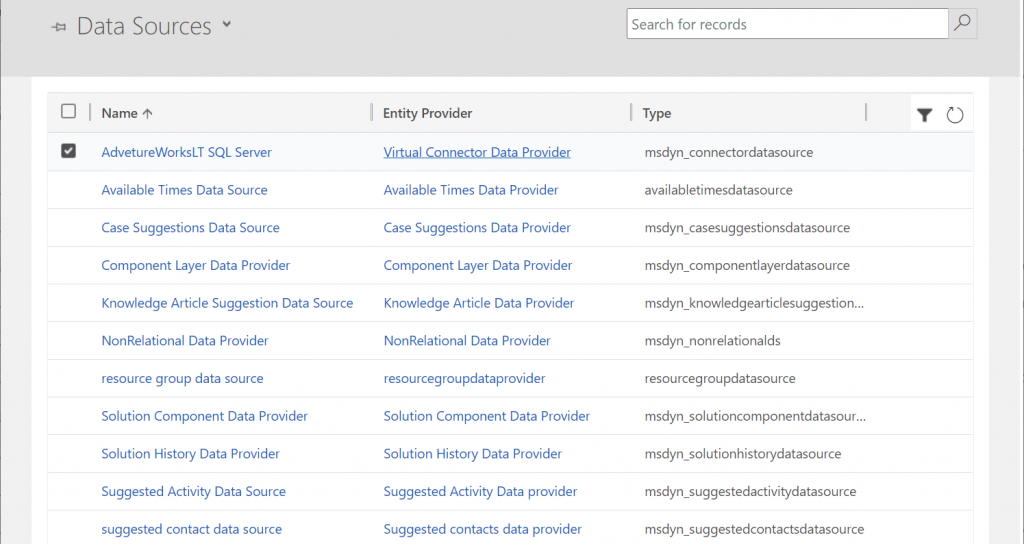Open the filter funnel icon
Screen dimensions: 1024x544
[x=924, y=116]
